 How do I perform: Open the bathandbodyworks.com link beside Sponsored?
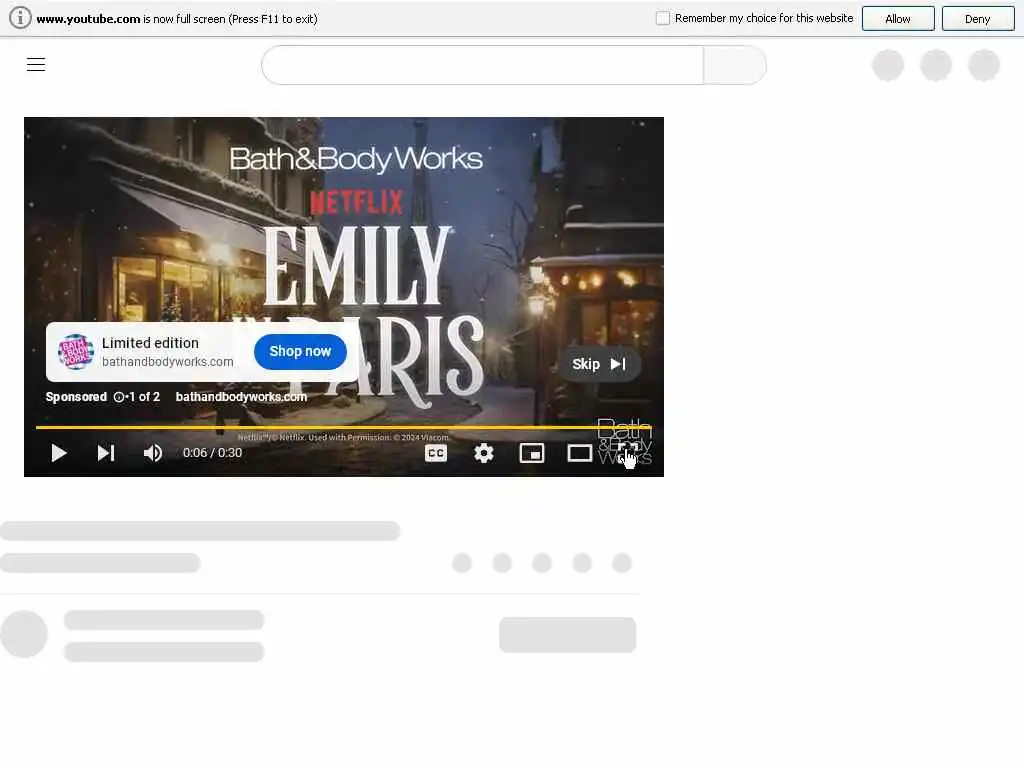pos(241,396)
